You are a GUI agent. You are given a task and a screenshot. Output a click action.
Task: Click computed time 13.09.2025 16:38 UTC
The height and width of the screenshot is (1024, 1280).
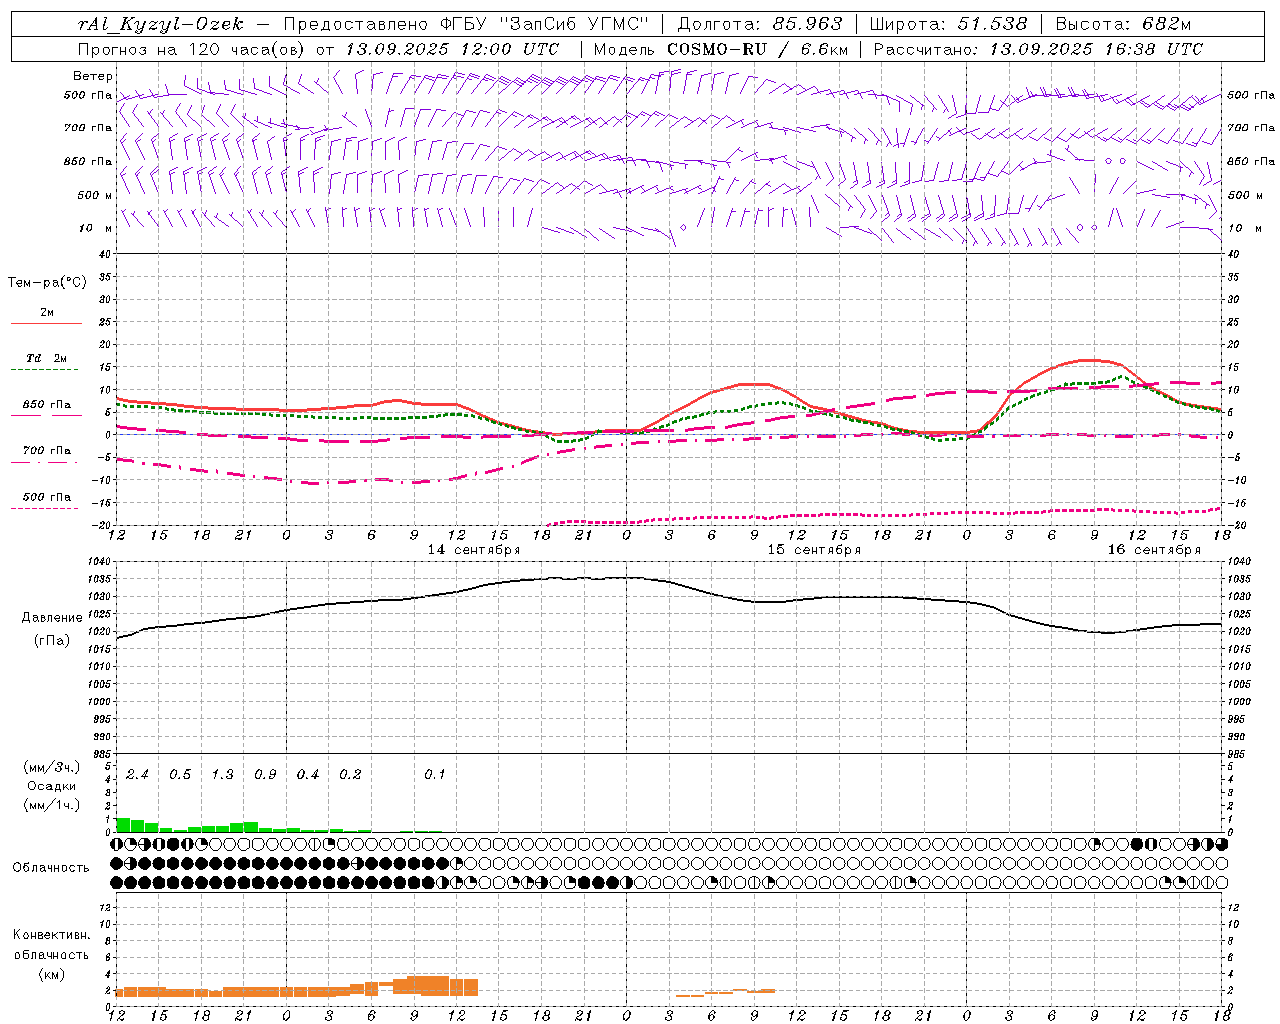pos(1096,49)
